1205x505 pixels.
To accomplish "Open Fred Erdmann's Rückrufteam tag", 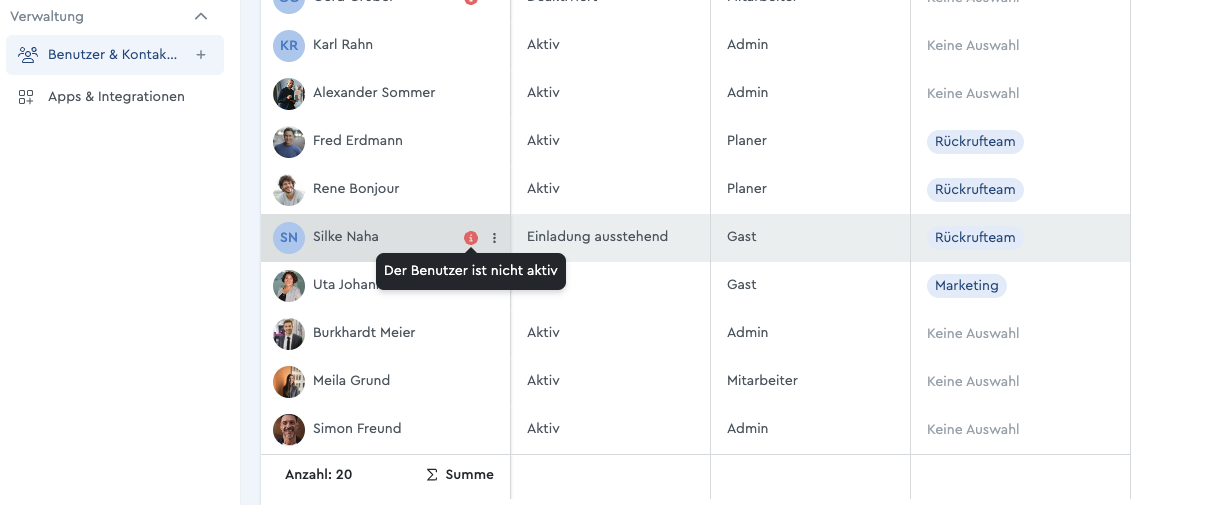I will 975,141.
